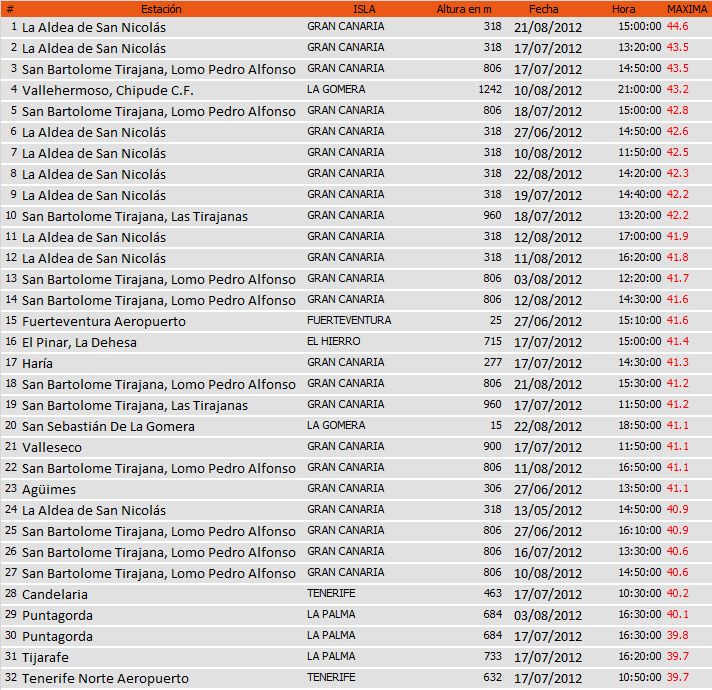Select the Tijarafe station cell
The image size is (712, 690).
point(47,657)
